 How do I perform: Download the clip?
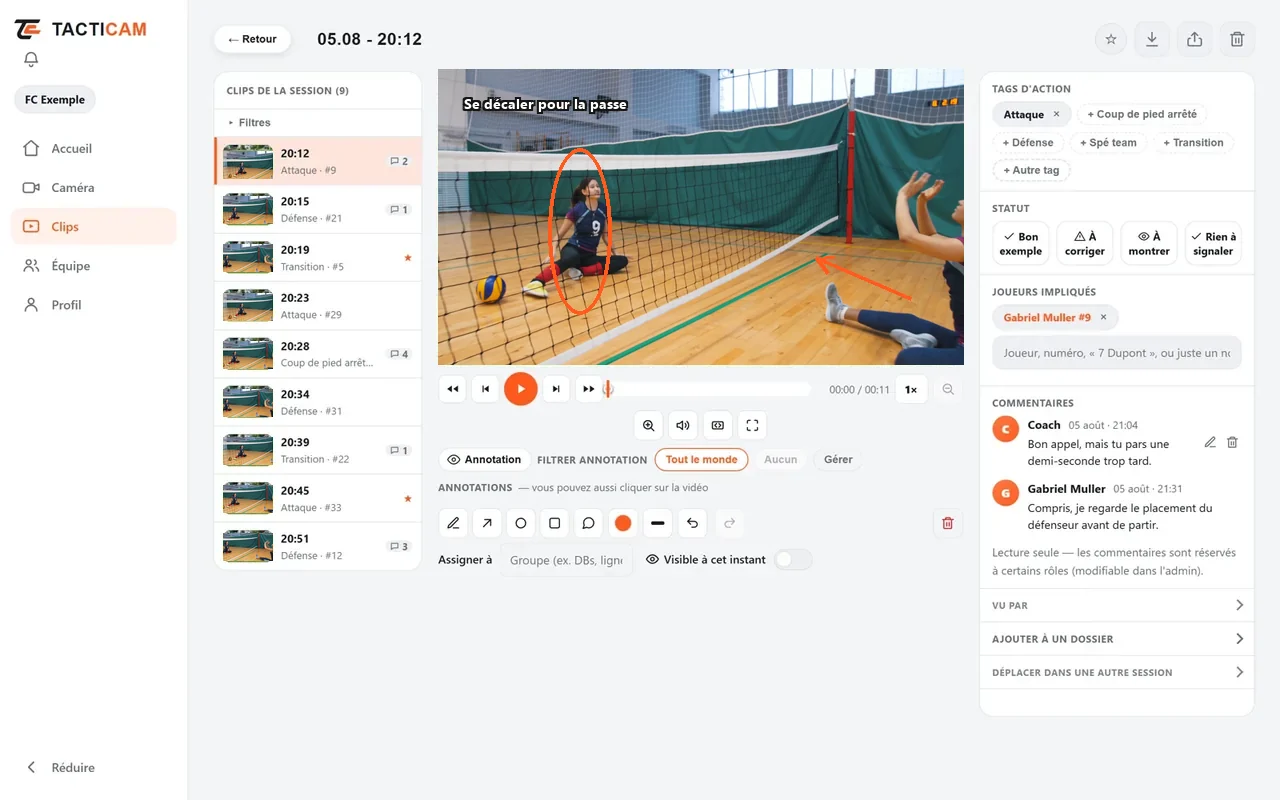click(x=1152, y=39)
